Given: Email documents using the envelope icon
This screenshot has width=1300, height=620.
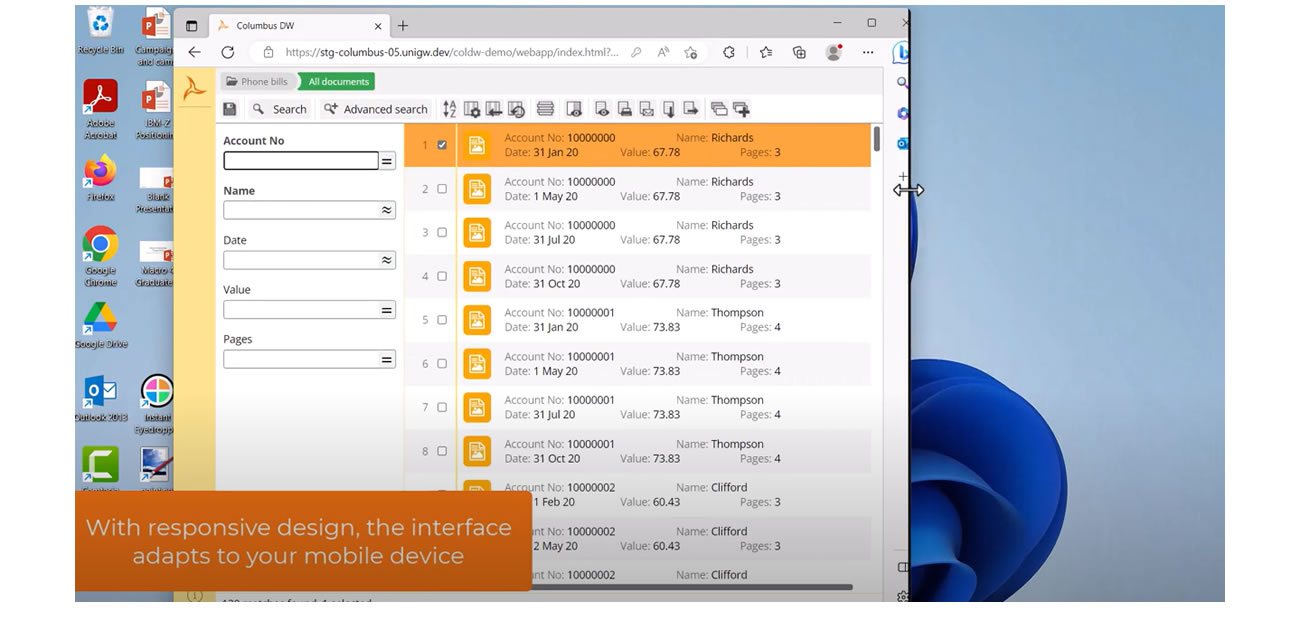Looking at the screenshot, I should tap(648, 108).
